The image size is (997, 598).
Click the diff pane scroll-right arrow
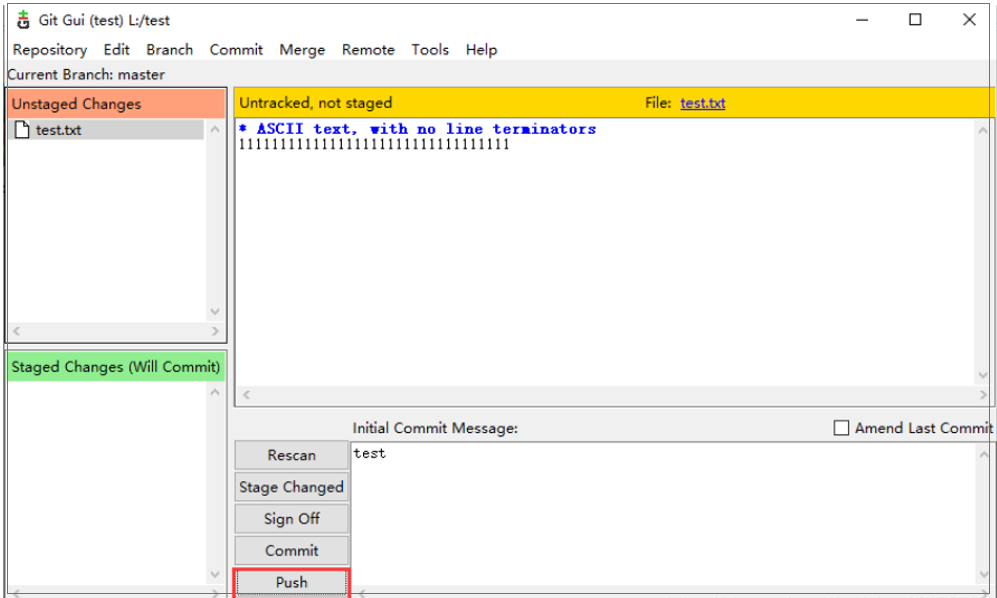[983, 395]
